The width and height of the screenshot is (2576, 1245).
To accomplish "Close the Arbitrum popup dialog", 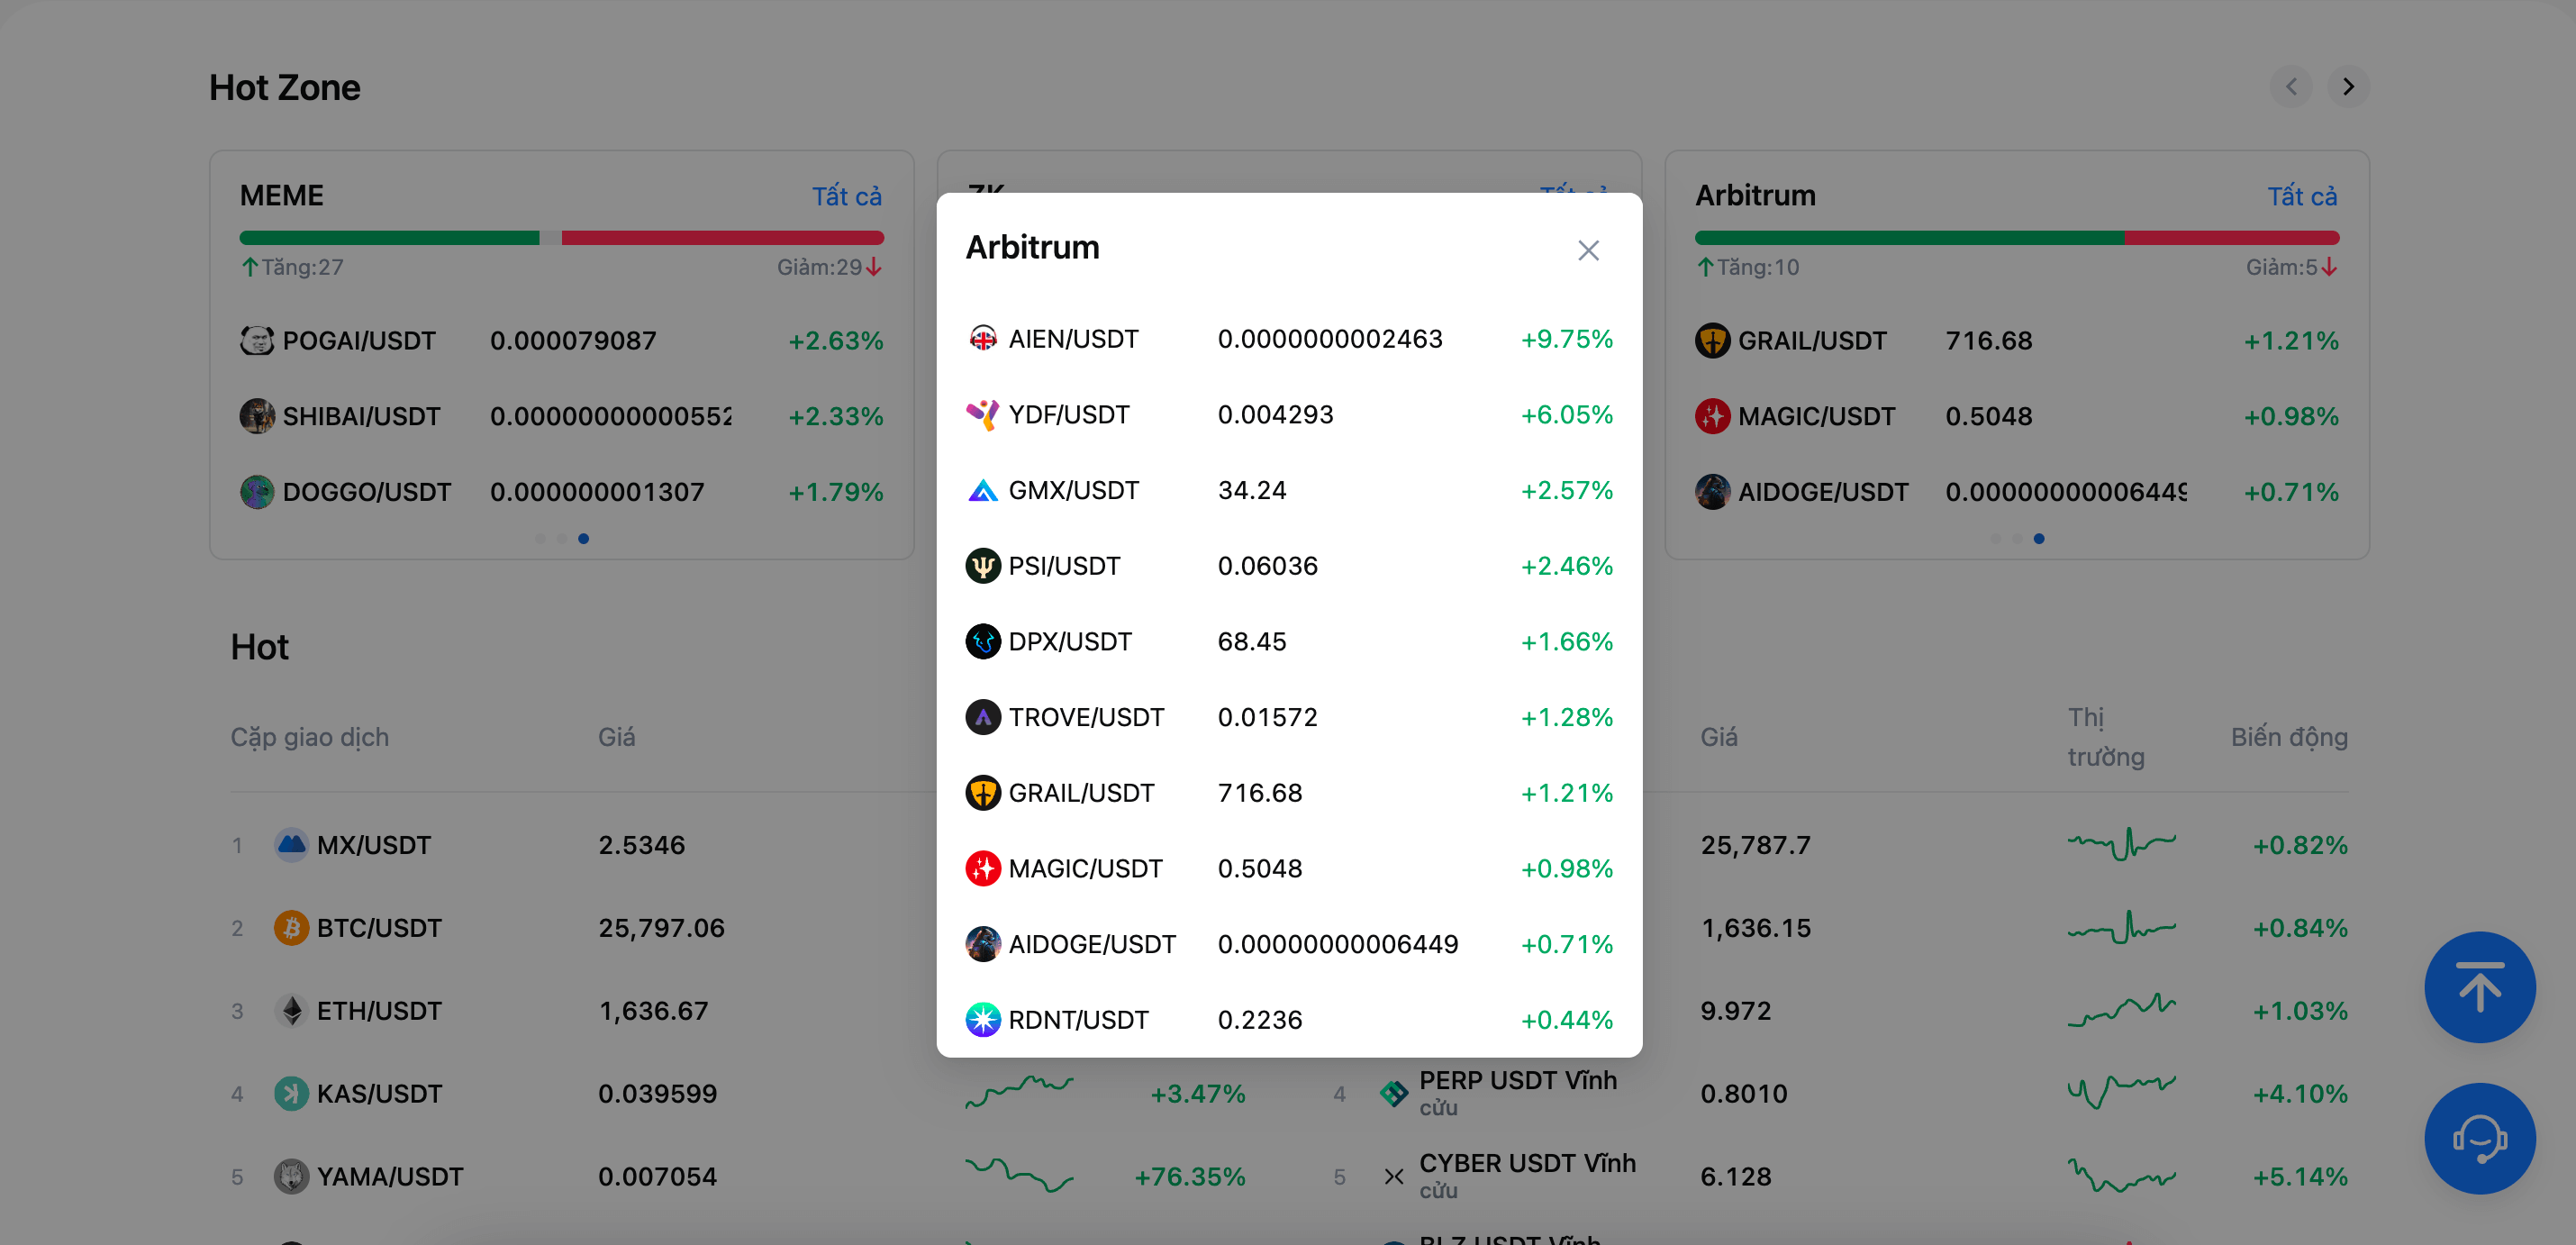I will point(1588,250).
